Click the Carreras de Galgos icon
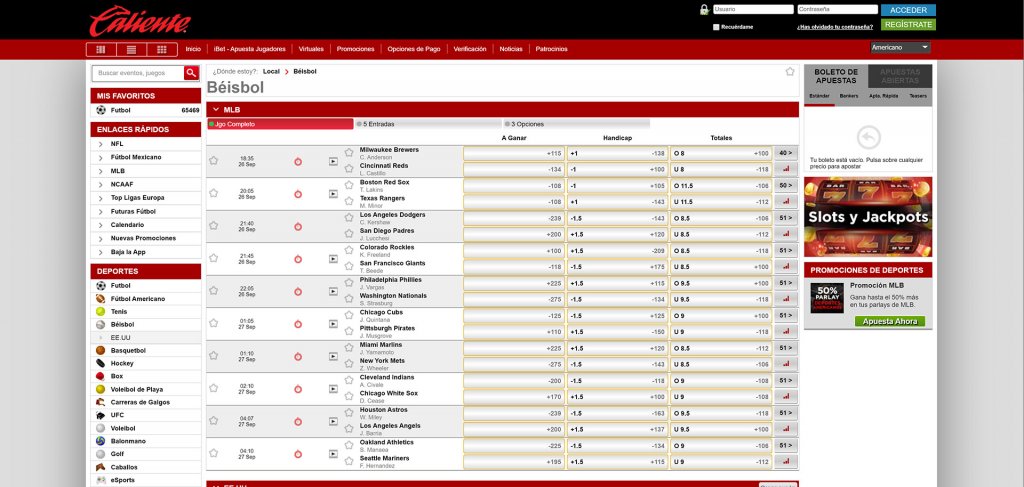The height and width of the screenshot is (487, 1024). (x=101, y=402)
